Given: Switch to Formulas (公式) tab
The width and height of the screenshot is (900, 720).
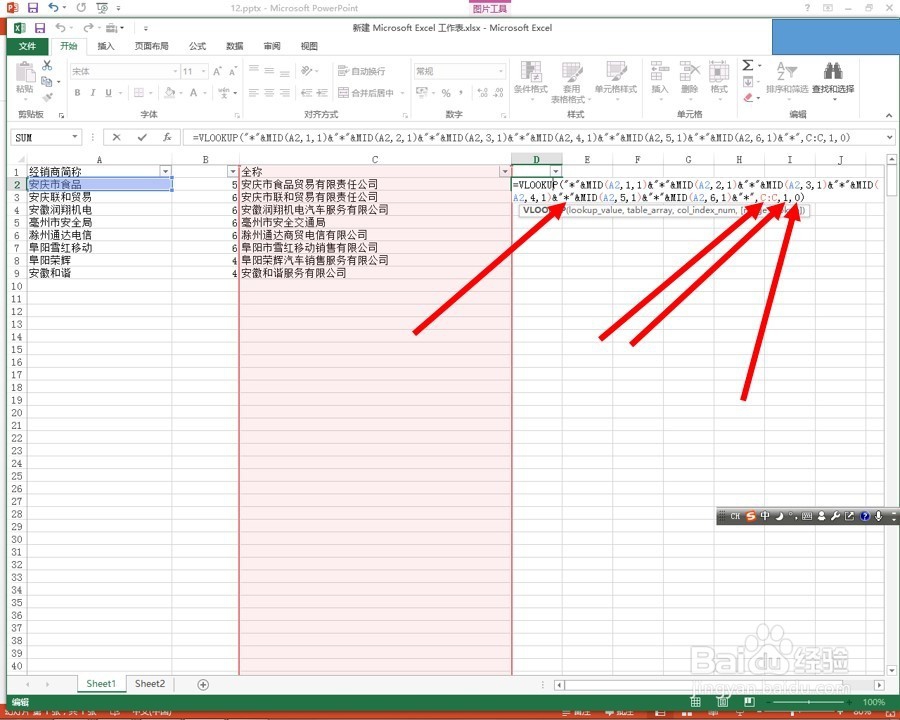Looking at the screenshot, I should pos(197,46).
